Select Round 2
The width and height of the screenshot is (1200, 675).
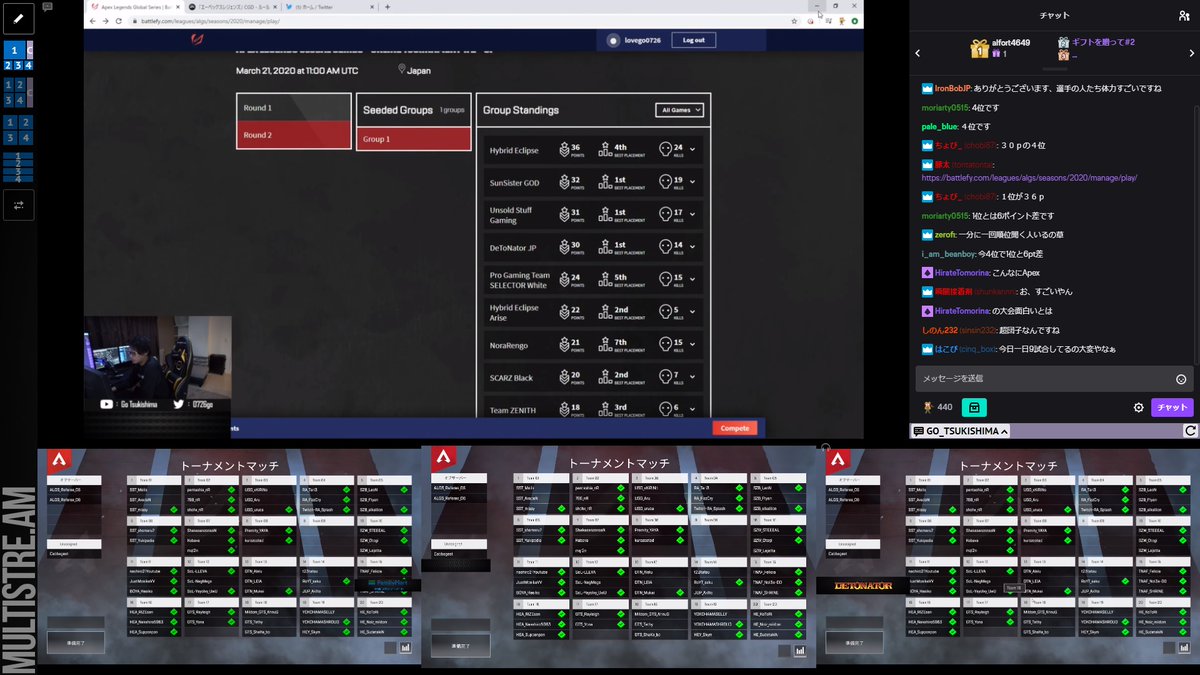click(294, 134)
